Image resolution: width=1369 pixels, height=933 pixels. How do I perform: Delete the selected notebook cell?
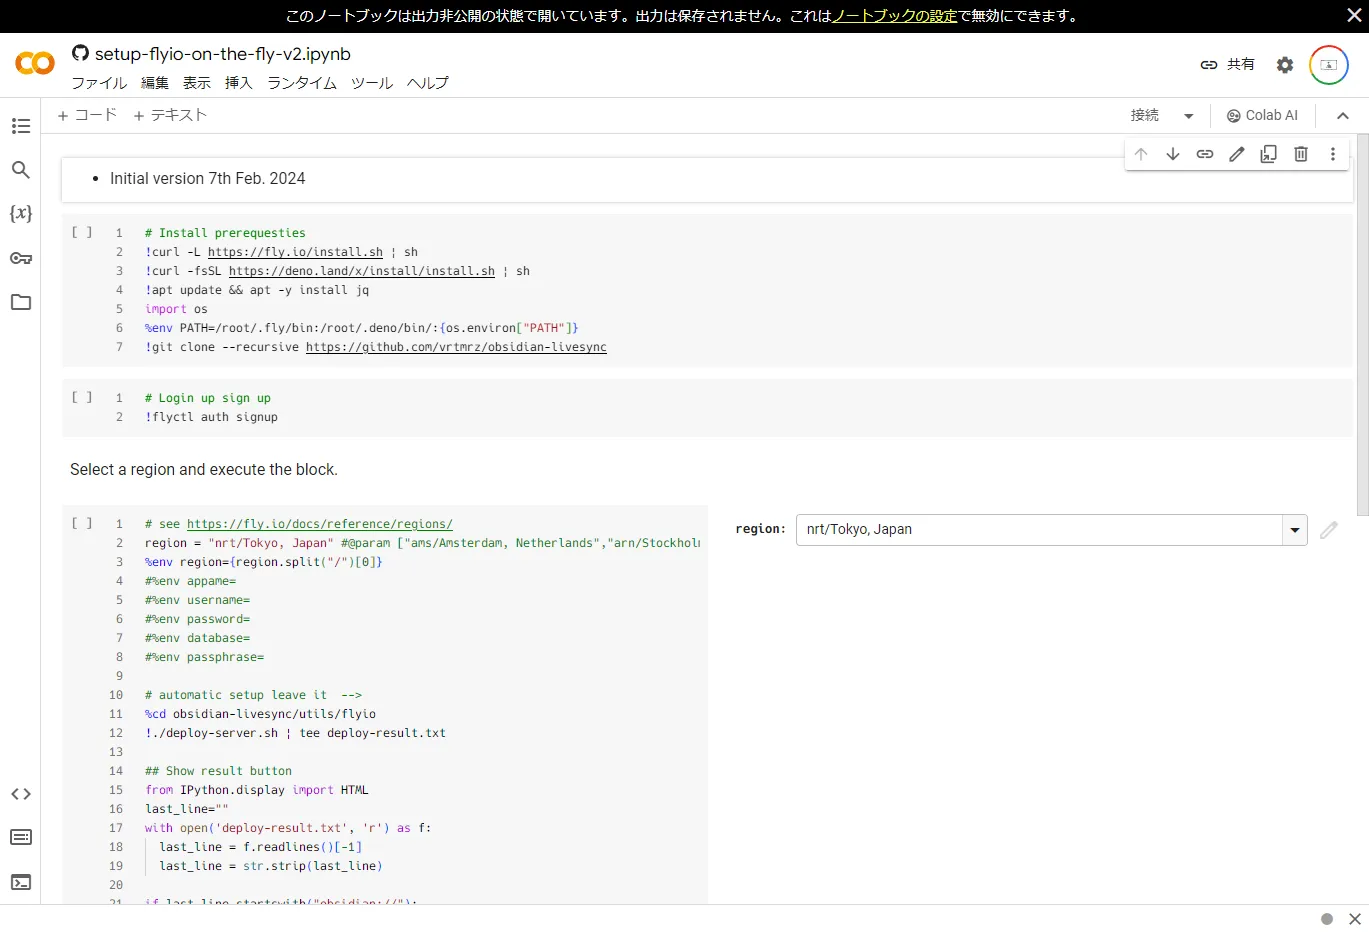tap(1300, 153)
